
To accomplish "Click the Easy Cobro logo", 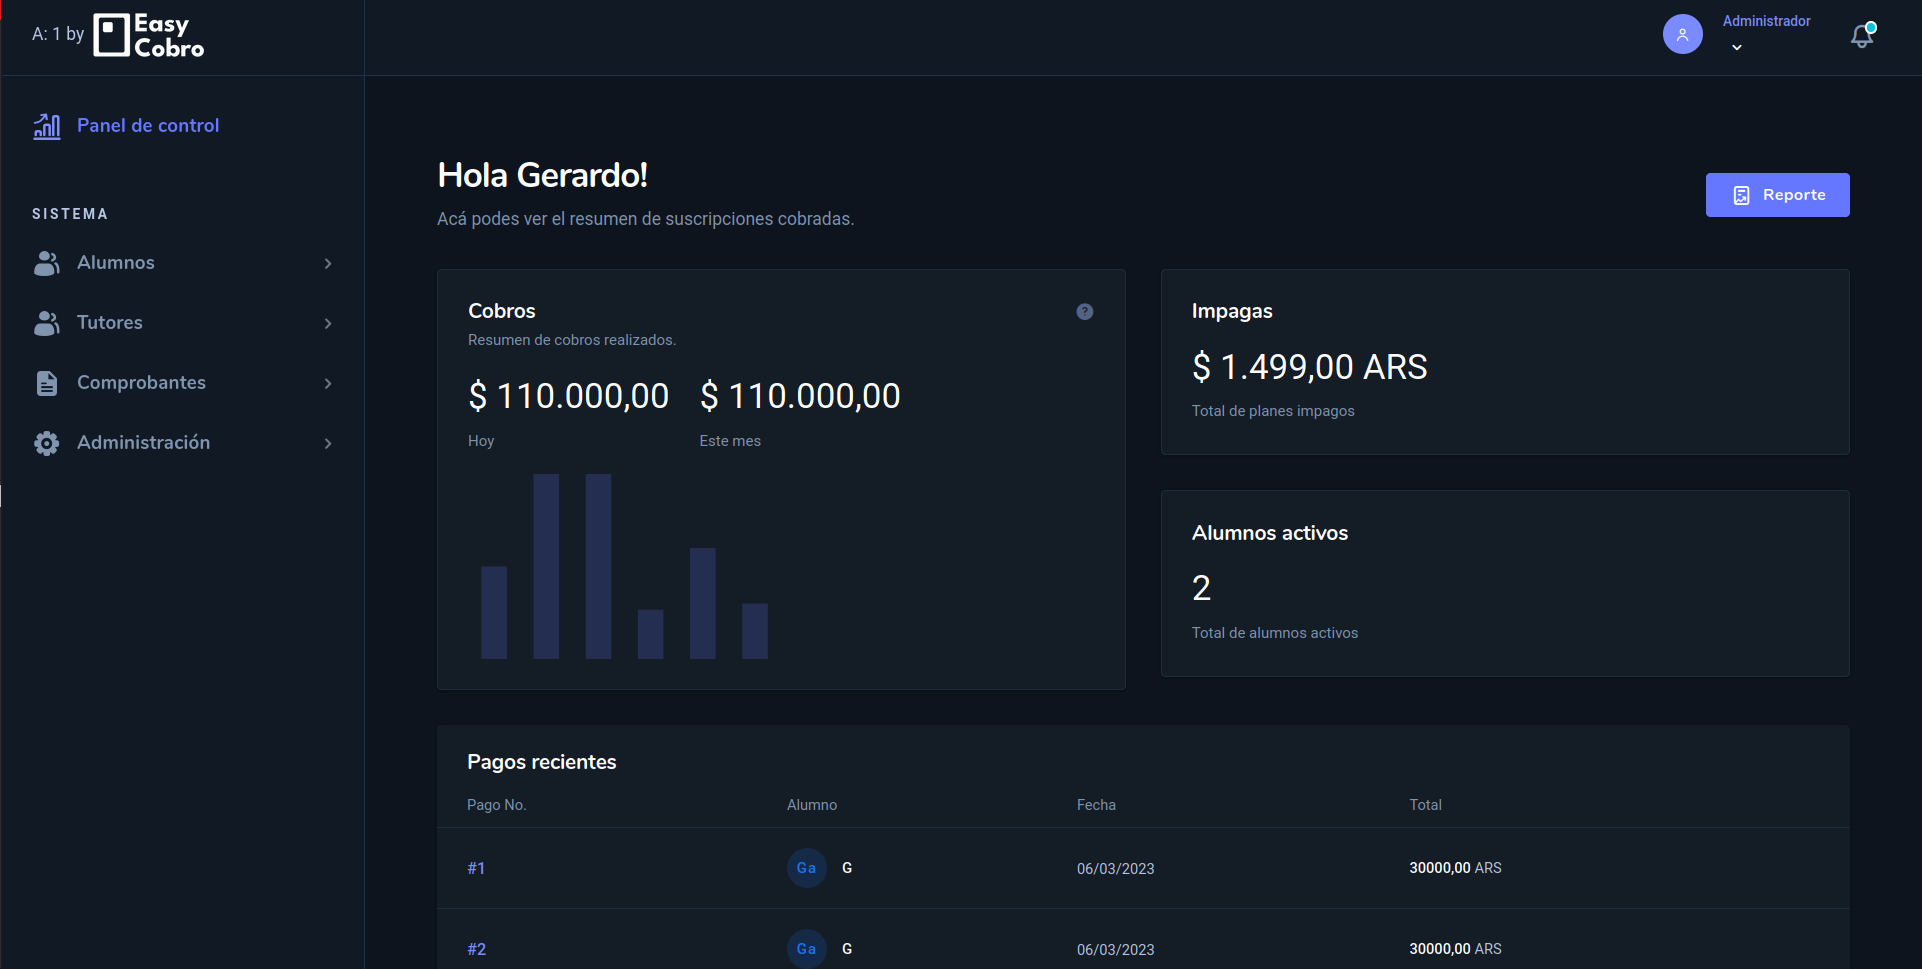I will (149, 35).
